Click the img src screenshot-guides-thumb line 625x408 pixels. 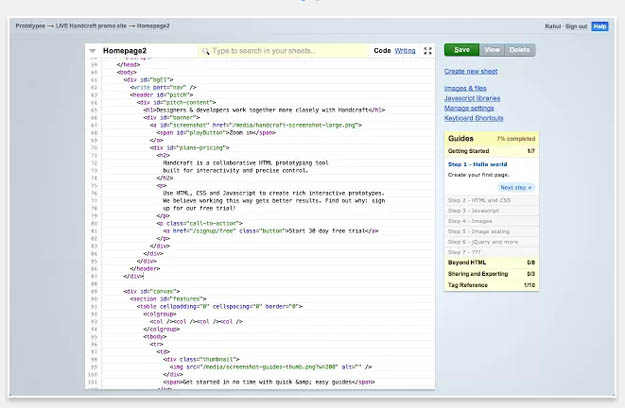pos(270,367)
